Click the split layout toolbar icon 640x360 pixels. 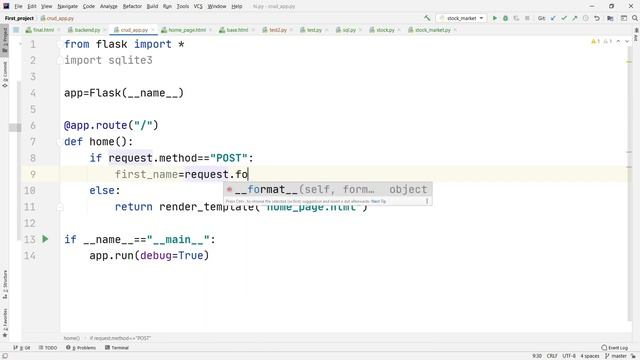[624, 18]
